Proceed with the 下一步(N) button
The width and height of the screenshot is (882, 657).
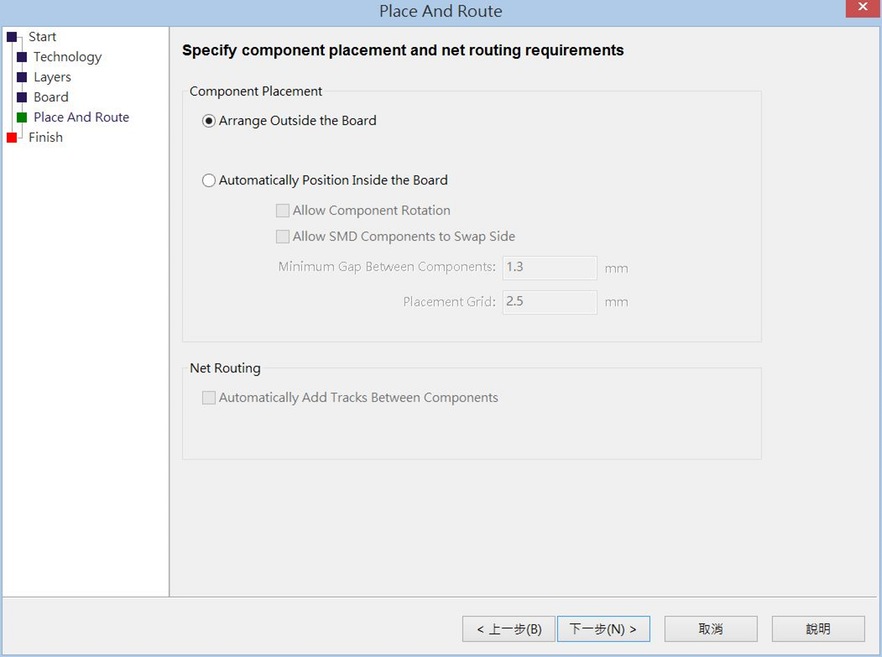604,629
